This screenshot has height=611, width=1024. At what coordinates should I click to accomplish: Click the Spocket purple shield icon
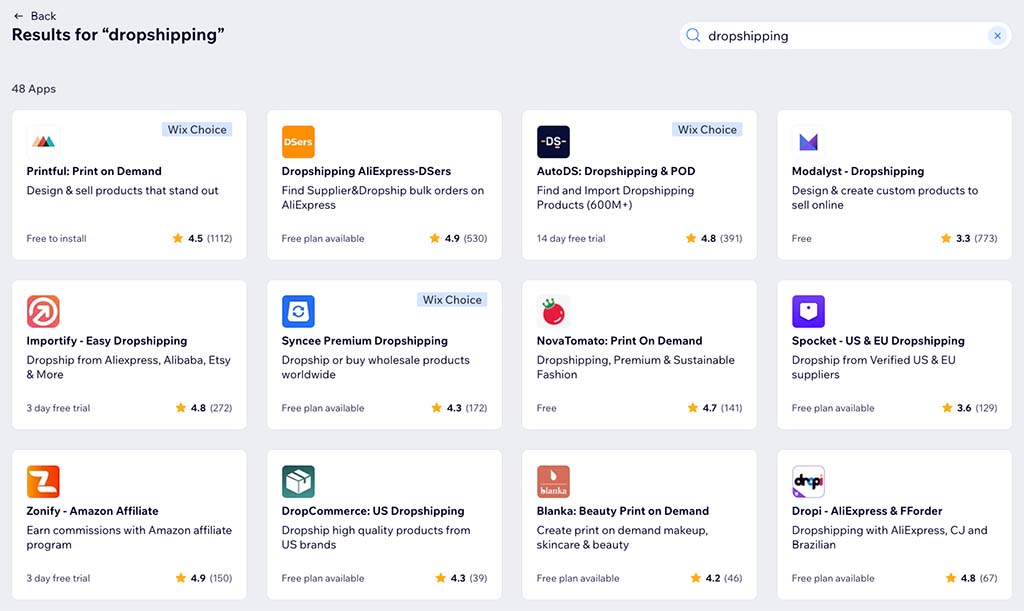[x=808, y=311]
